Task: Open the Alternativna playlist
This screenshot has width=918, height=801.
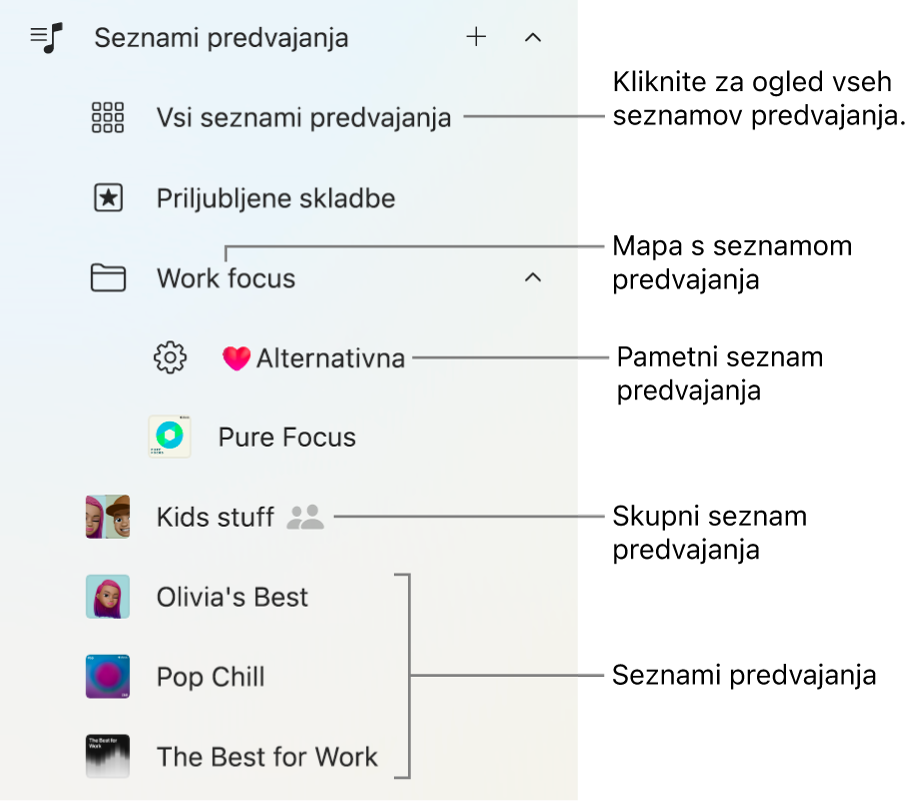Action: click(331, 357)
